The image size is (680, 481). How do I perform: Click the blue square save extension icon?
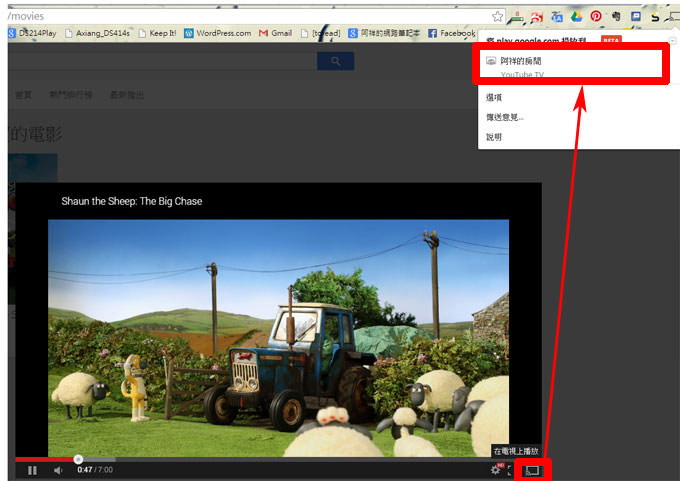click(636, 16)
